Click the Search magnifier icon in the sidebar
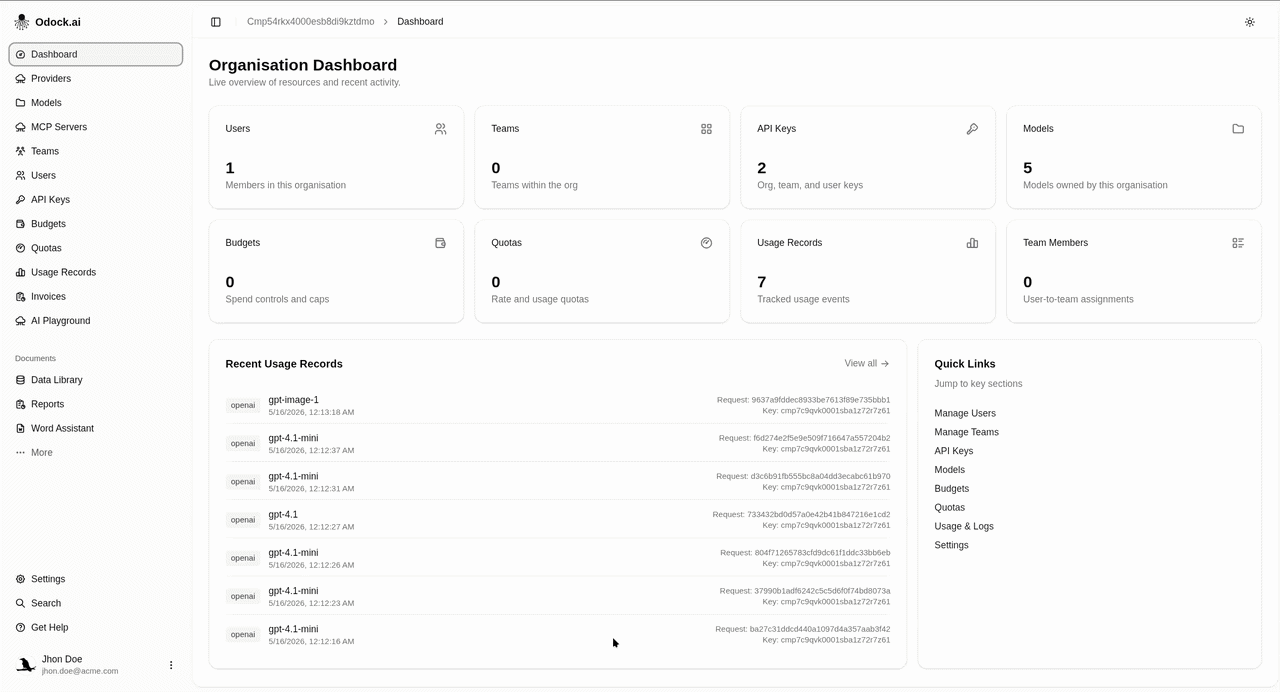 21,603
